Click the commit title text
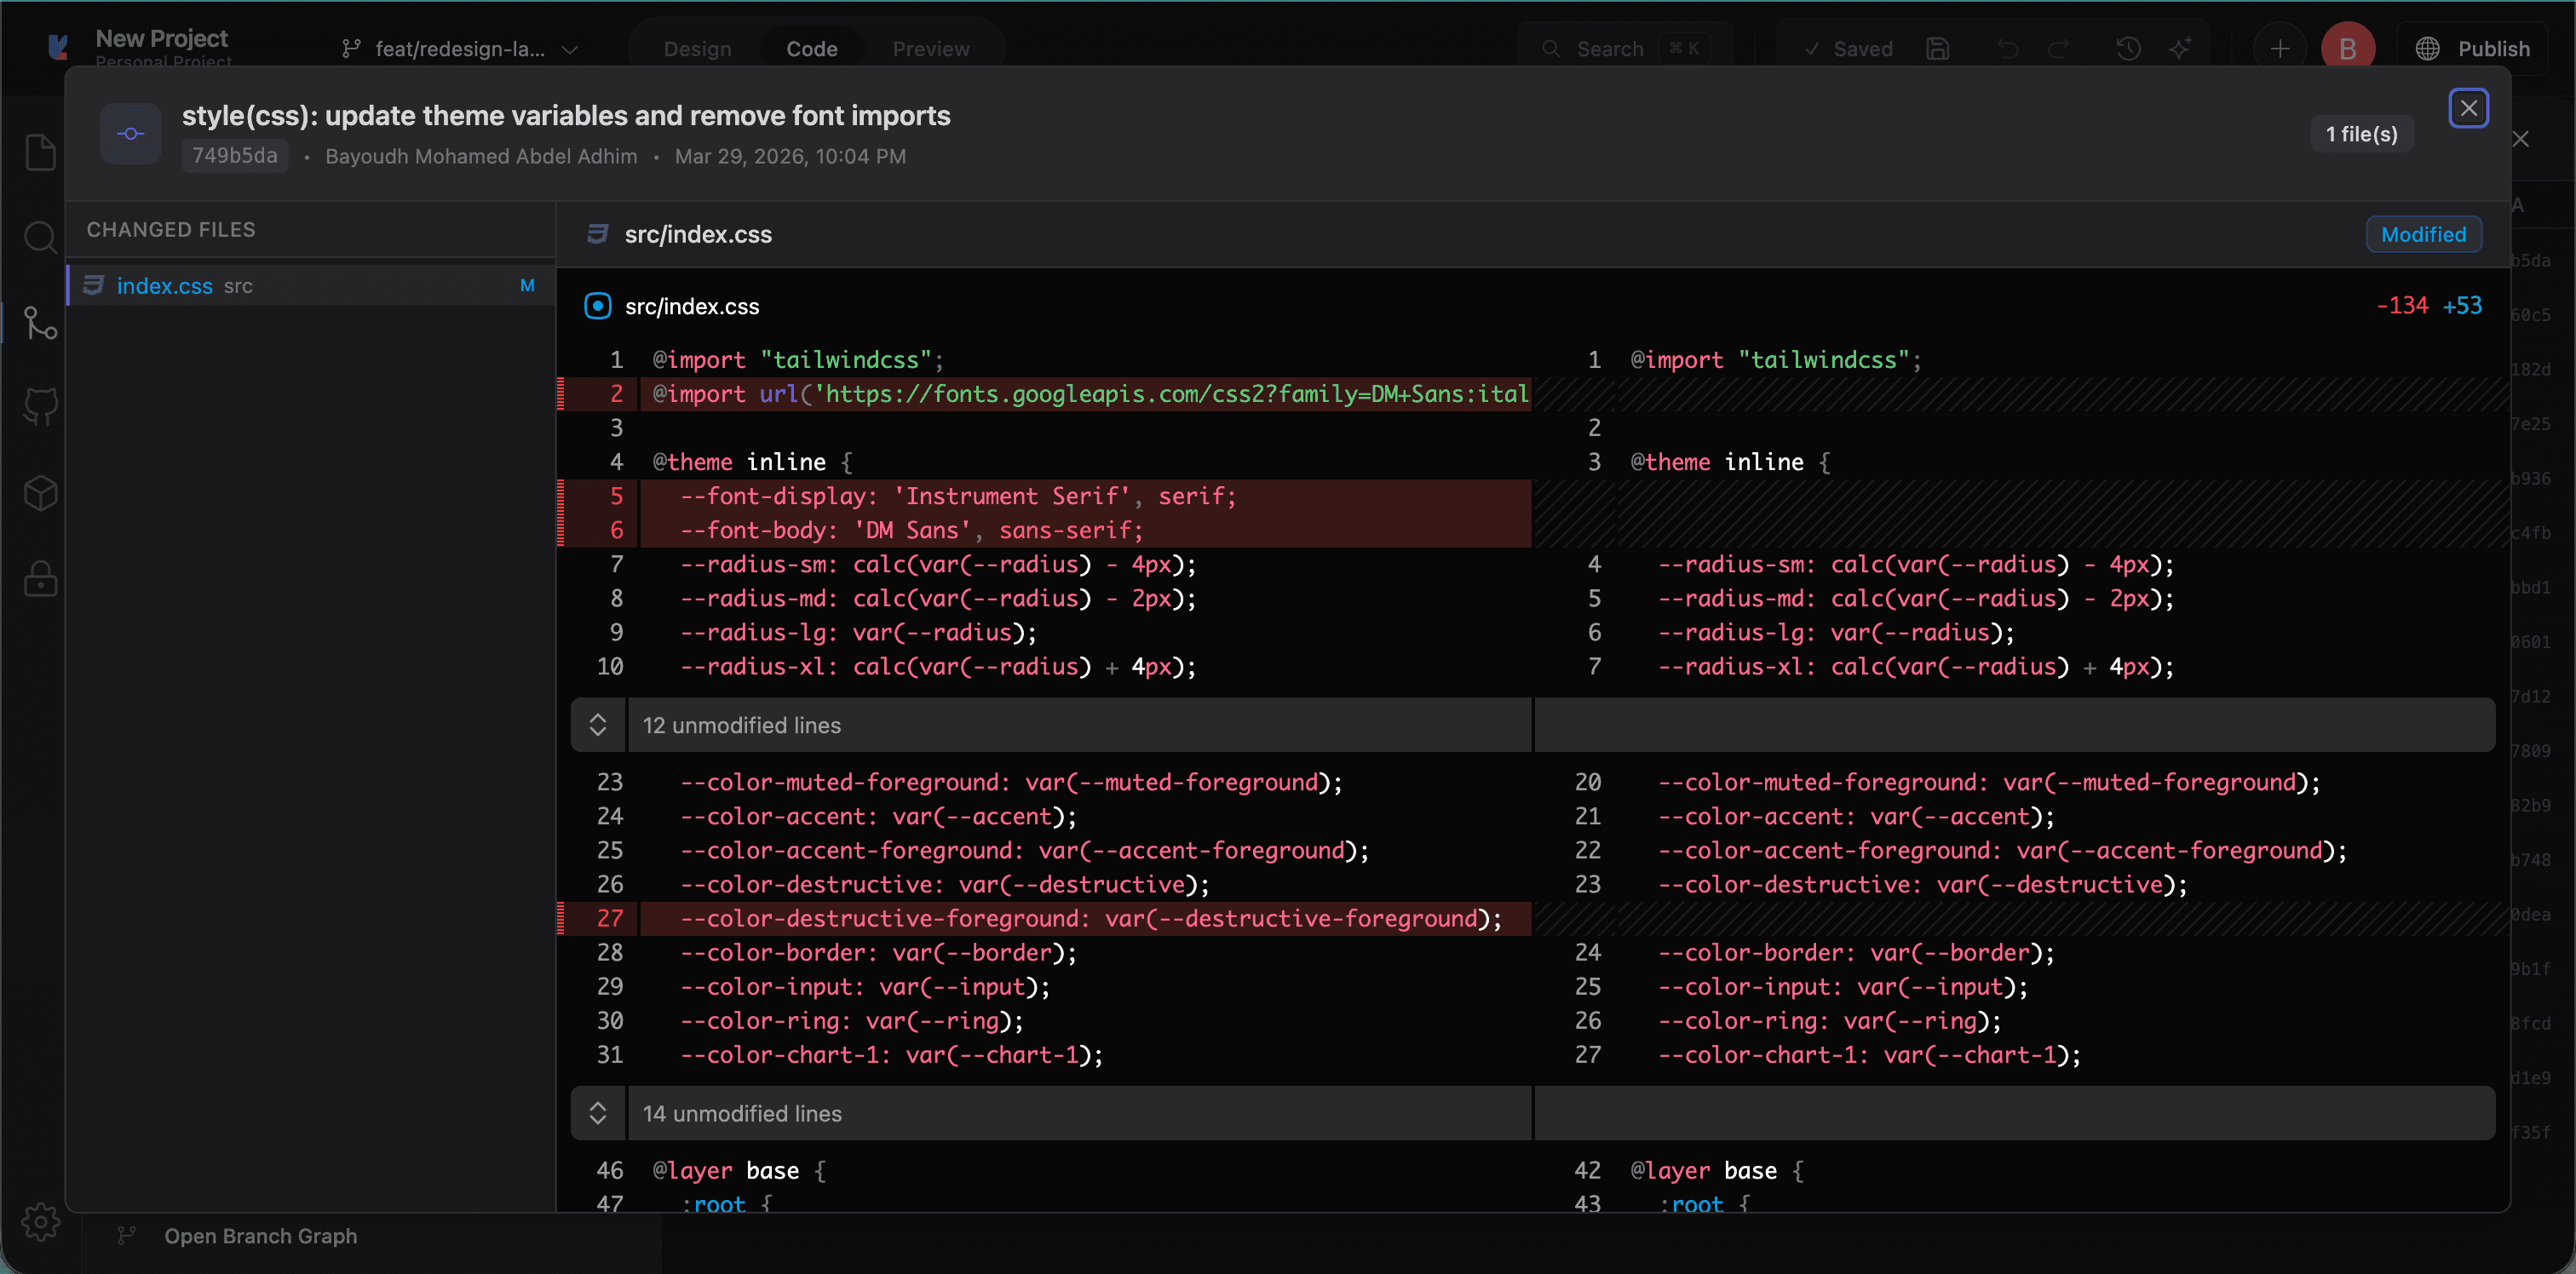 566,115
